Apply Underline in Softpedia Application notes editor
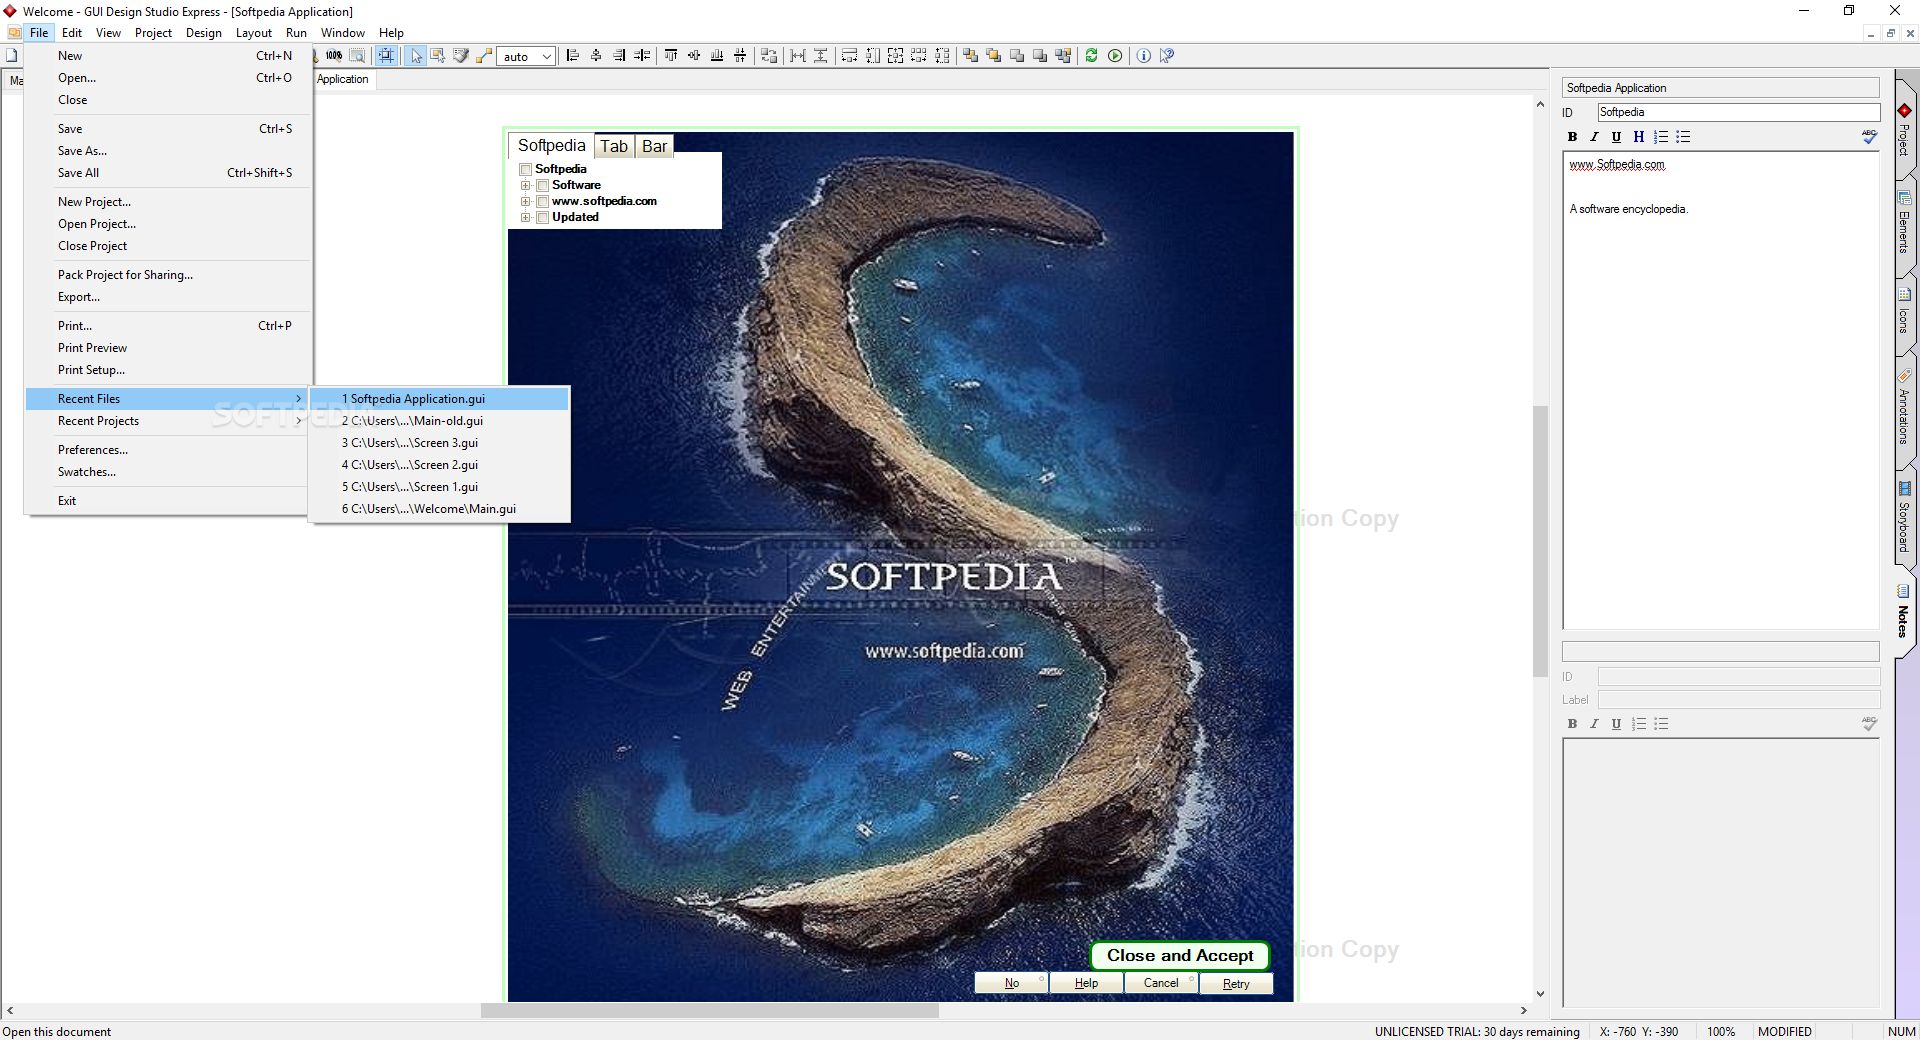This screenshot has height=1040, width=1920. click(x=1616, y=137)
